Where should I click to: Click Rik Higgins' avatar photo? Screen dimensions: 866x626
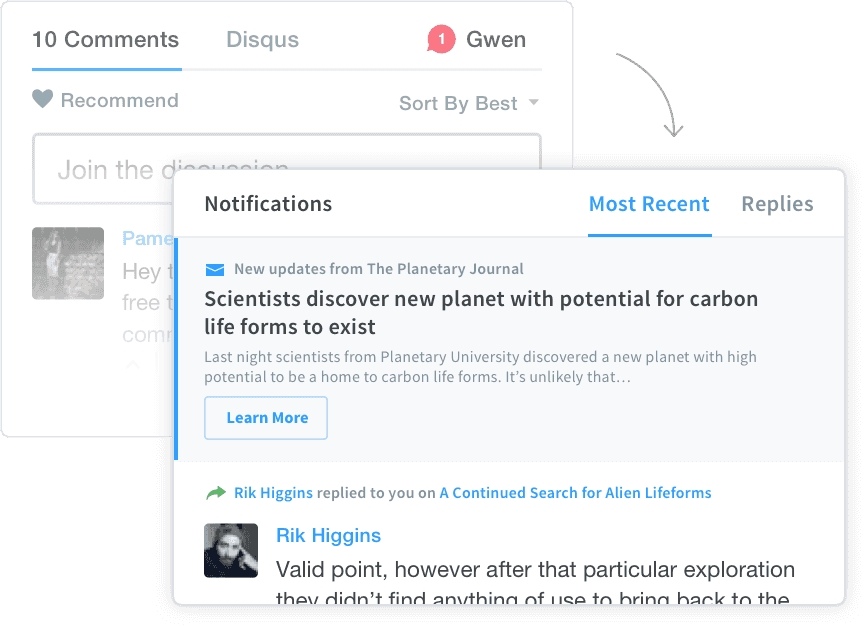click(x=231, y=550)
